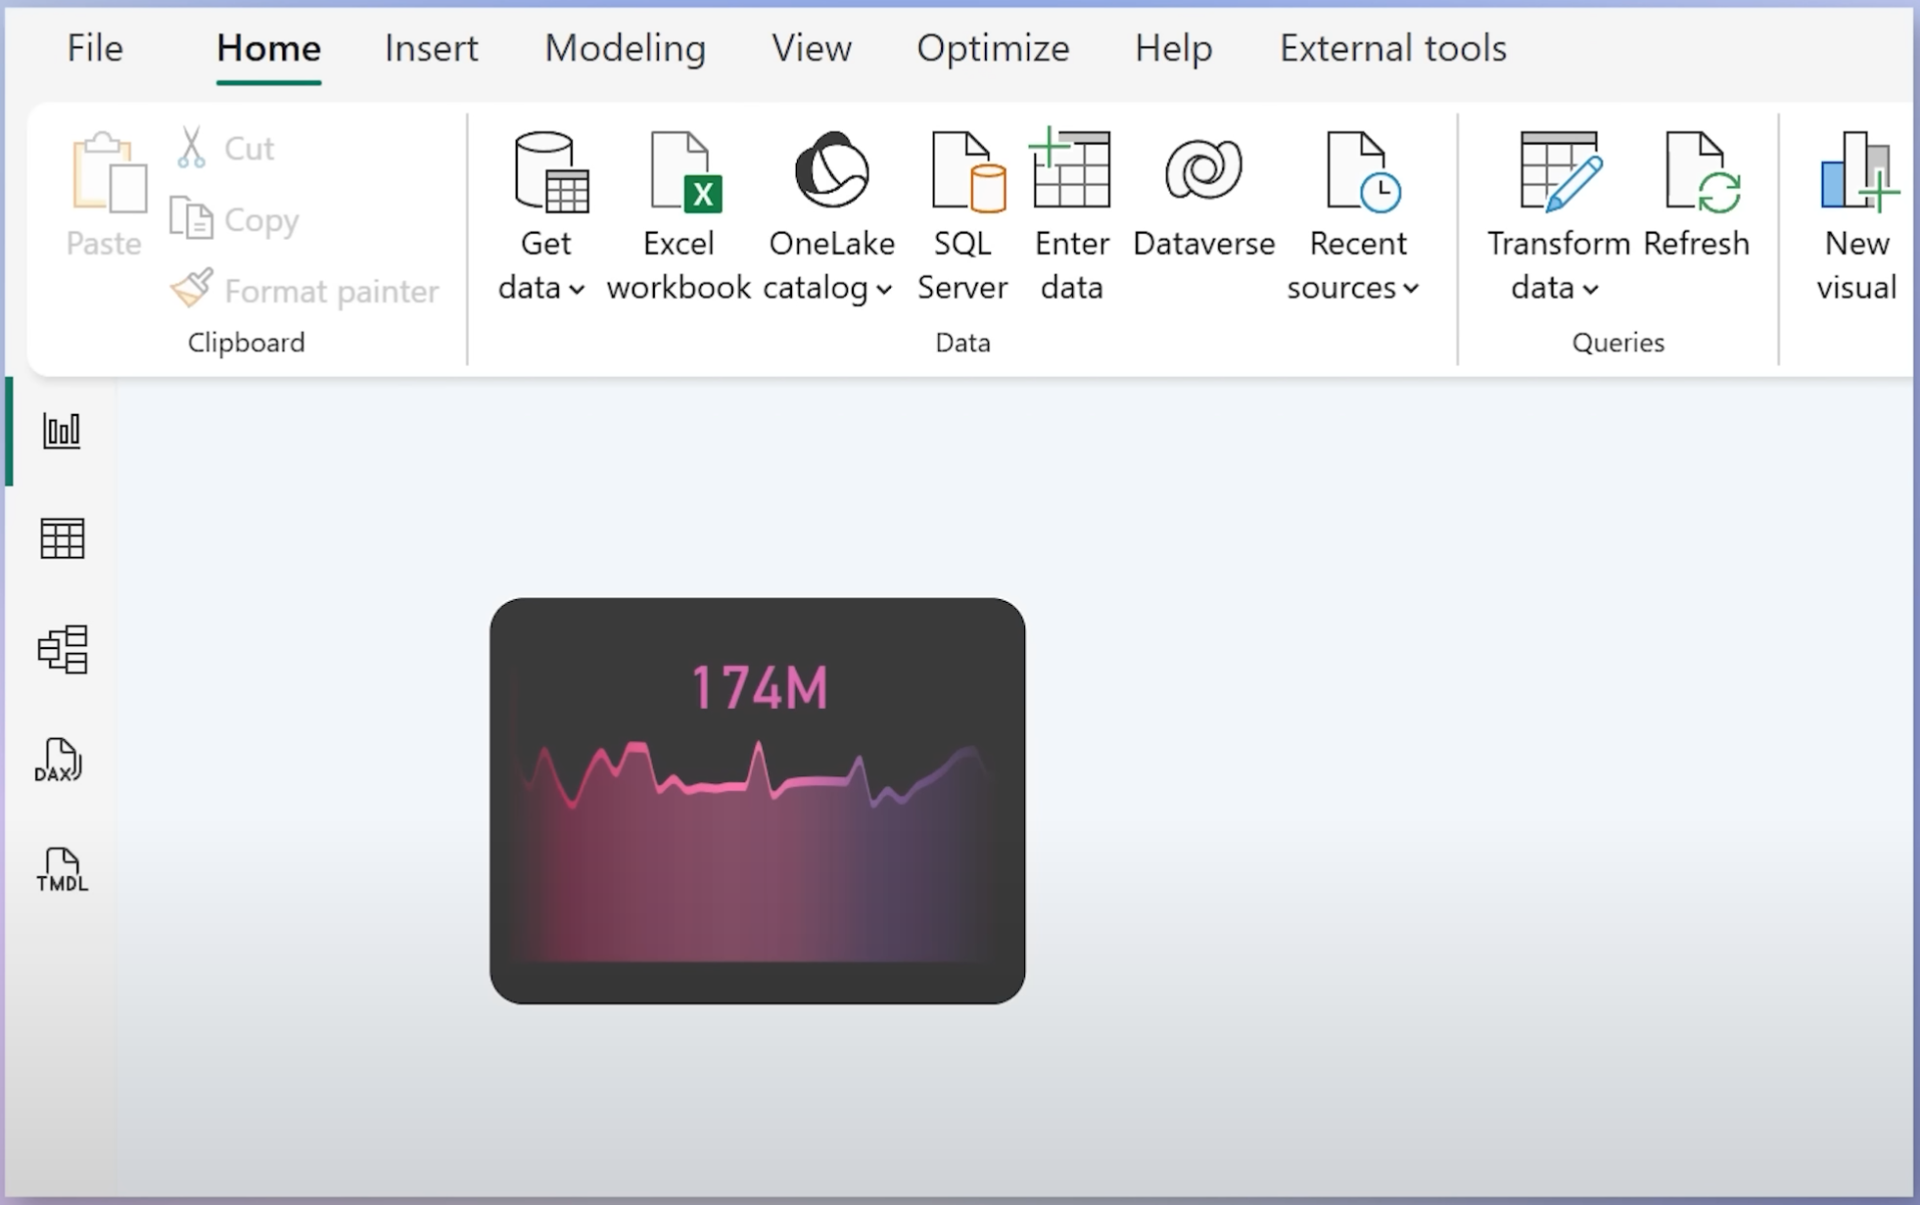Open the Modeling tab

(625, 48)
